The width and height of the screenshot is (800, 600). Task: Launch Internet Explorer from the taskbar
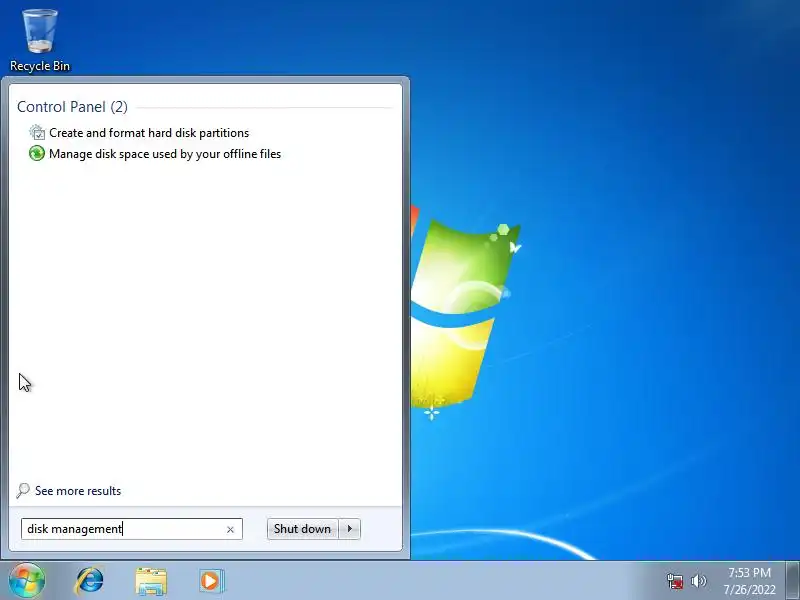[x=90, y=581]
